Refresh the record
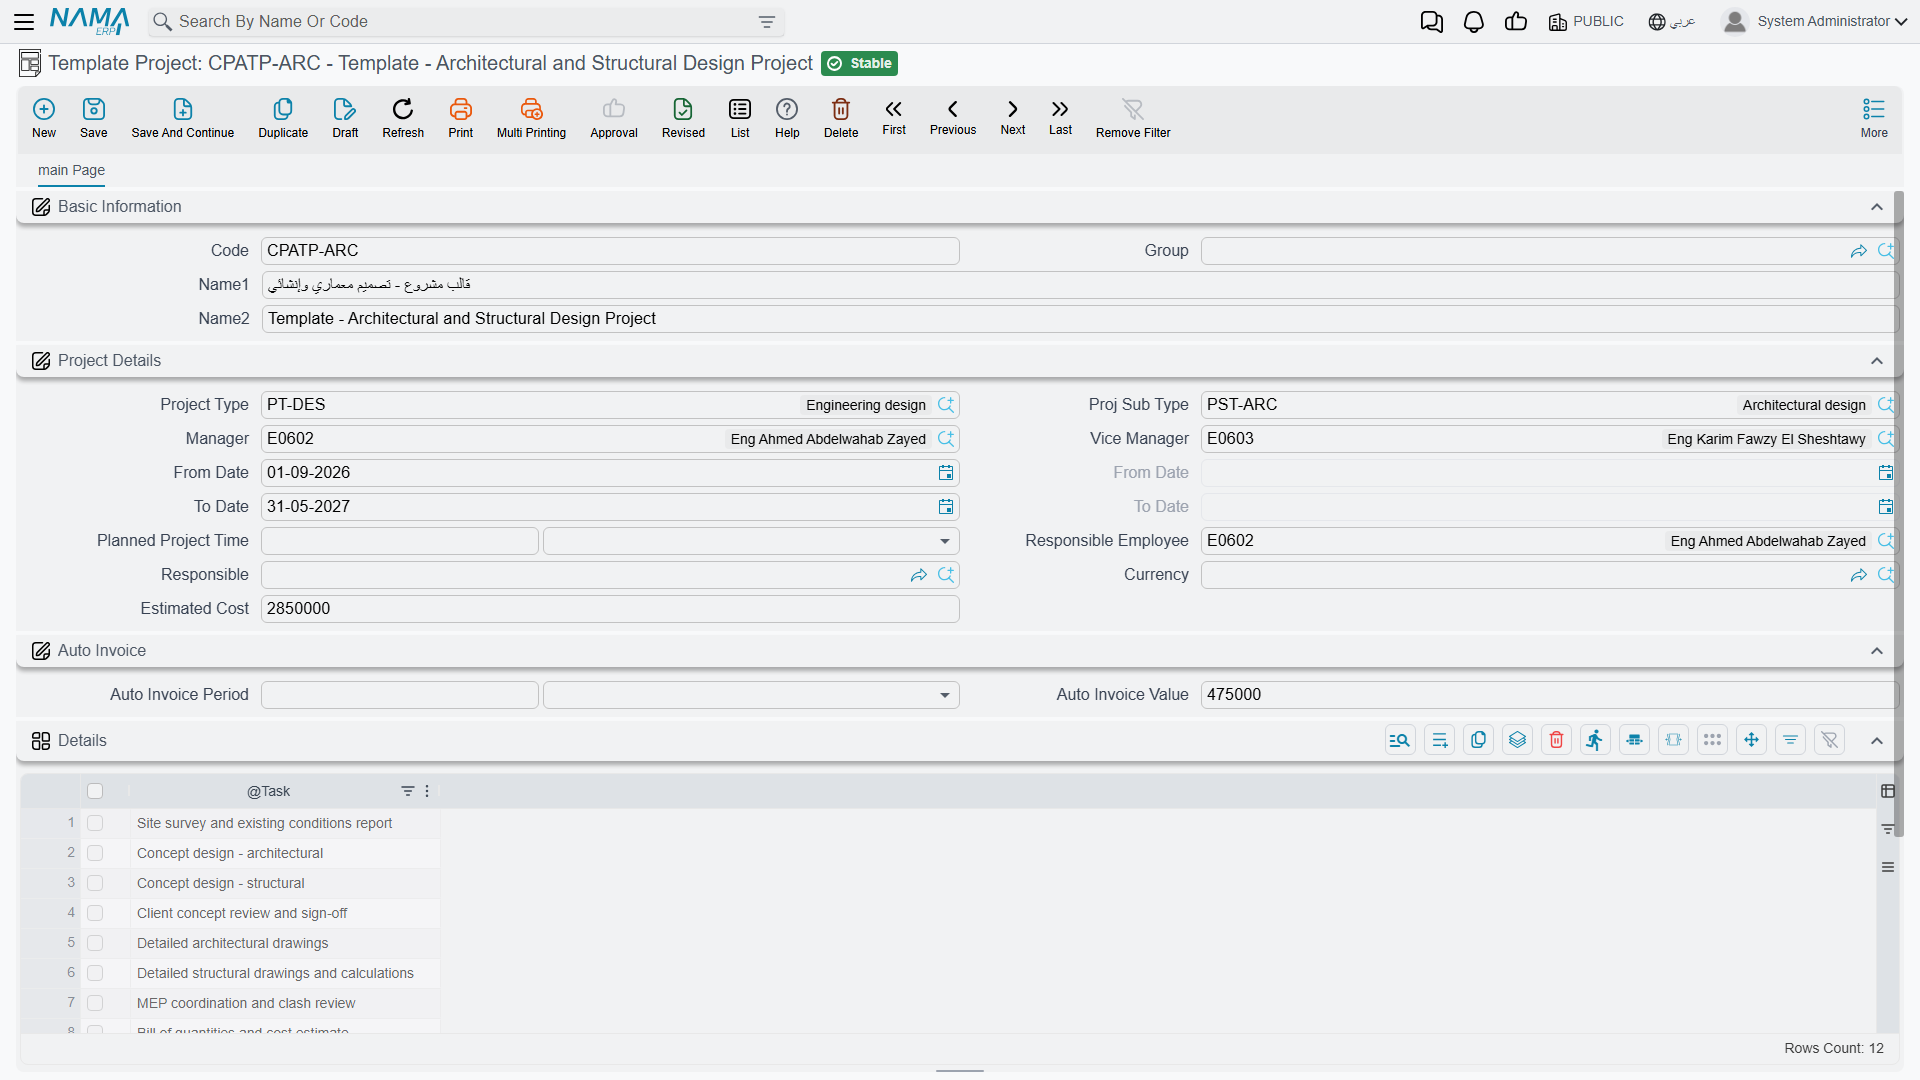This screenshot has width=1920, height=1080. (x=403, y=118)
